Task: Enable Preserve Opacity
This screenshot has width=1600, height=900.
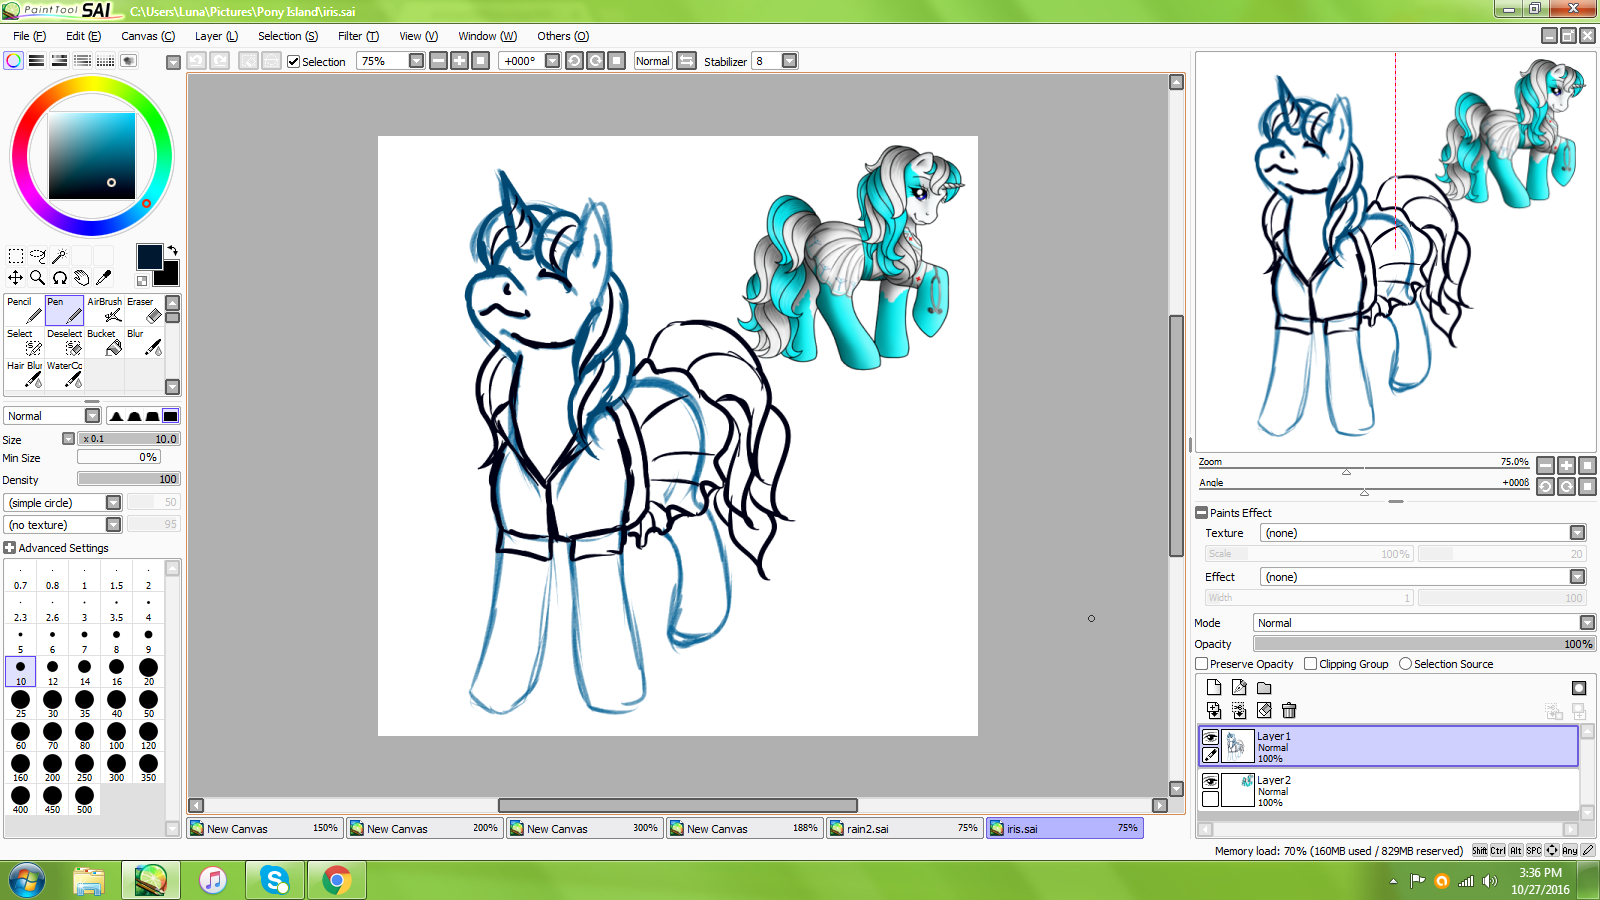Action: [x=1202, y=664]
